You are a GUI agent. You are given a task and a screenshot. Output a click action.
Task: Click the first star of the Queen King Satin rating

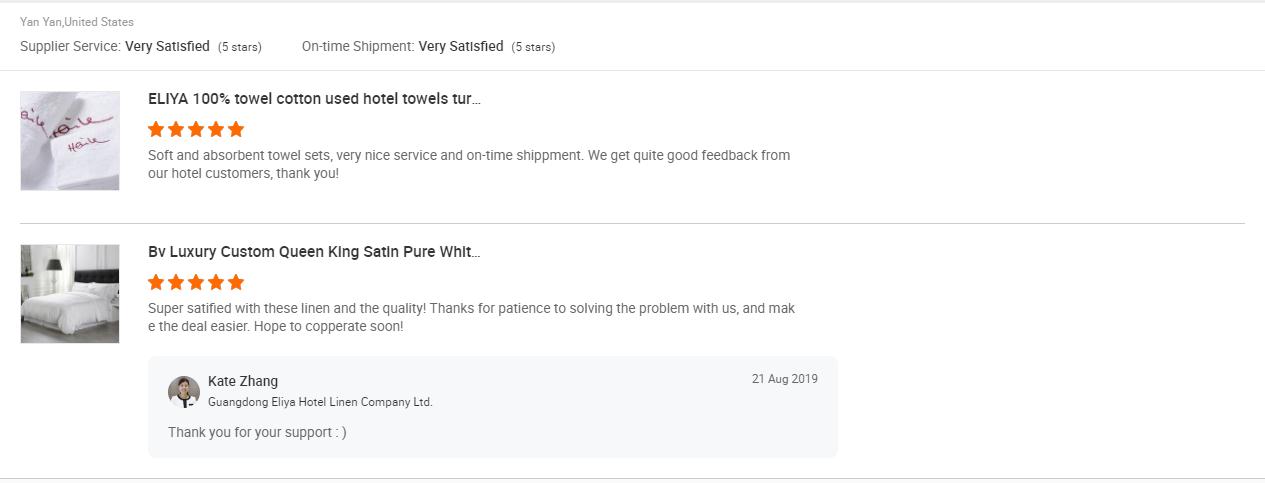pyautogui.click(x=156, y=282)
